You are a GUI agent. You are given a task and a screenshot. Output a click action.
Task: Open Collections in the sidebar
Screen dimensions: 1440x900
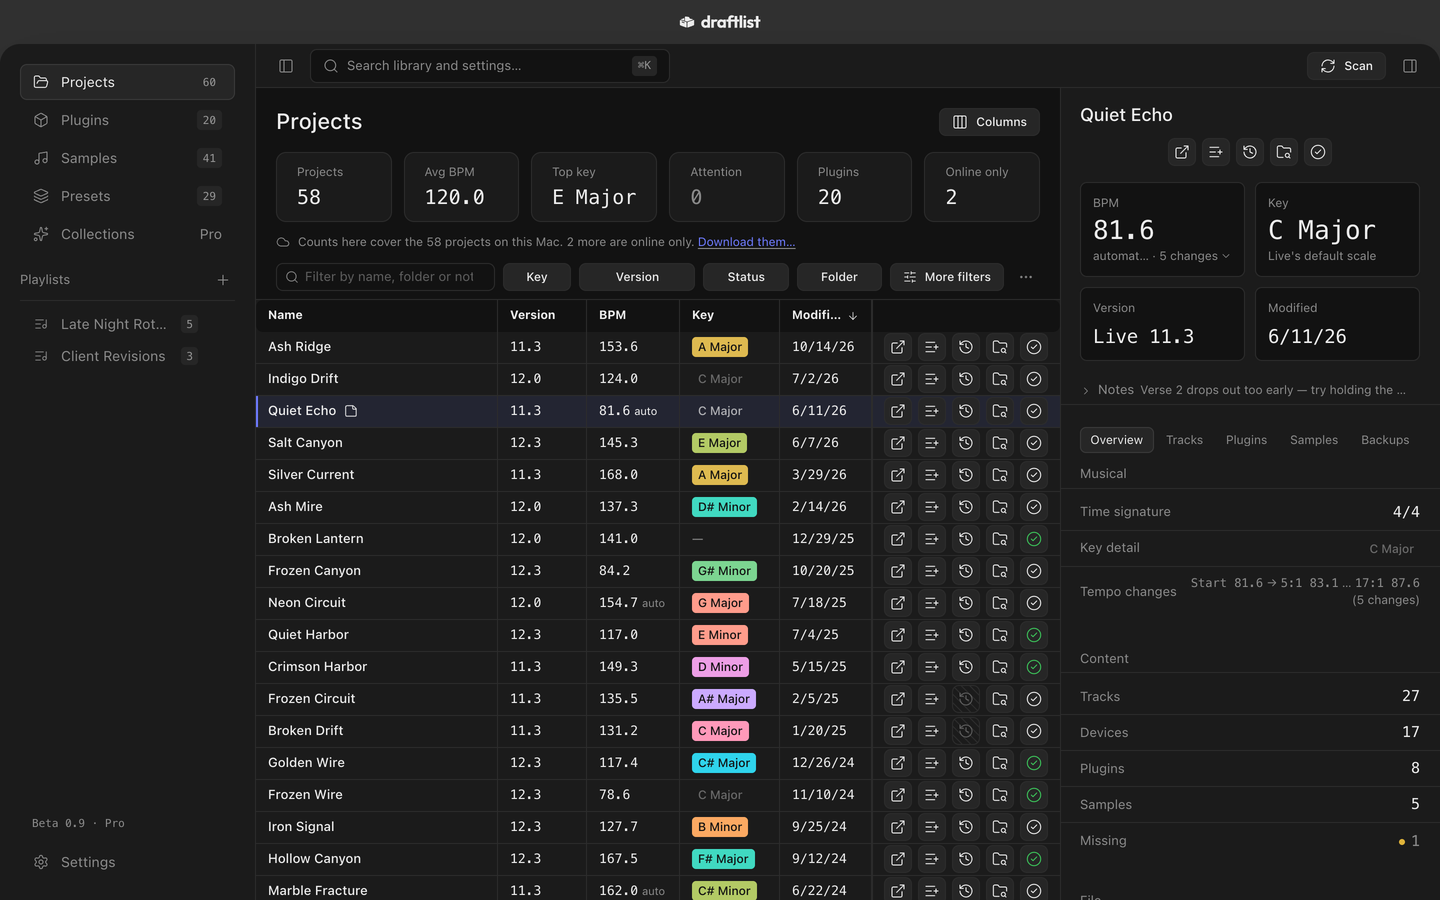click(127, 234)
